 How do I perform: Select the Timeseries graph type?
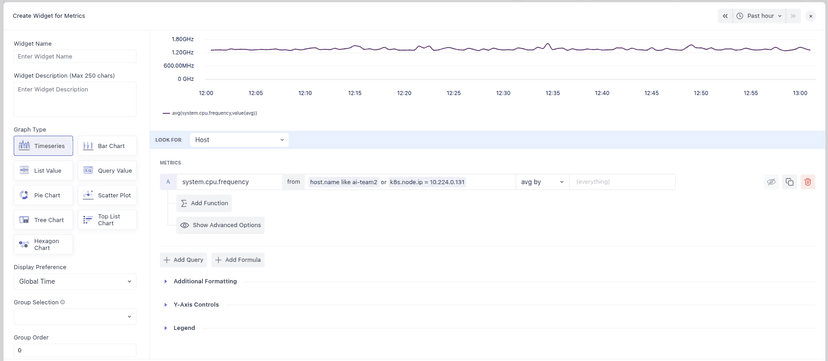pyautogui.click(x=43, y=146)
